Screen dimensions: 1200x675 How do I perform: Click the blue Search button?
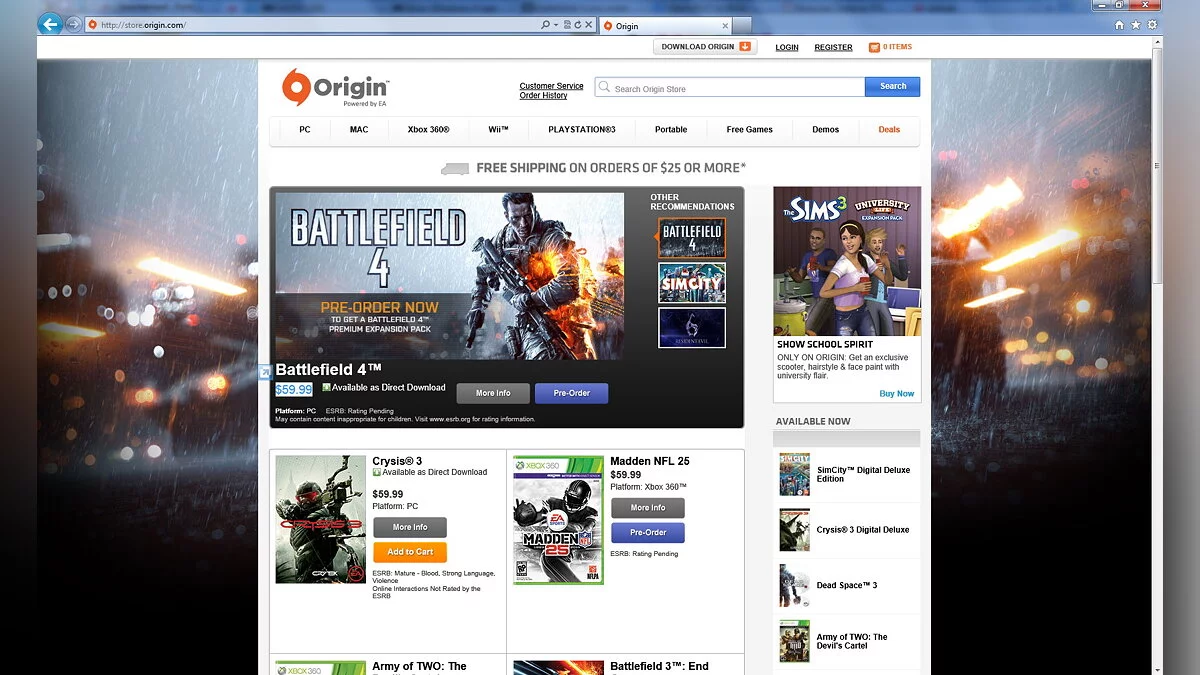pyautogui.click(x=893, y=87)
